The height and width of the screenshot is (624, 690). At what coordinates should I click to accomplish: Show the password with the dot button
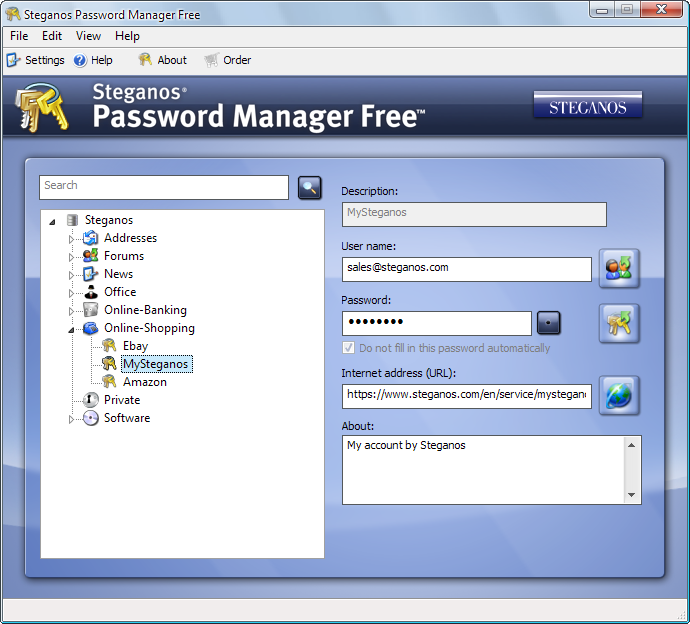point(548,323)
